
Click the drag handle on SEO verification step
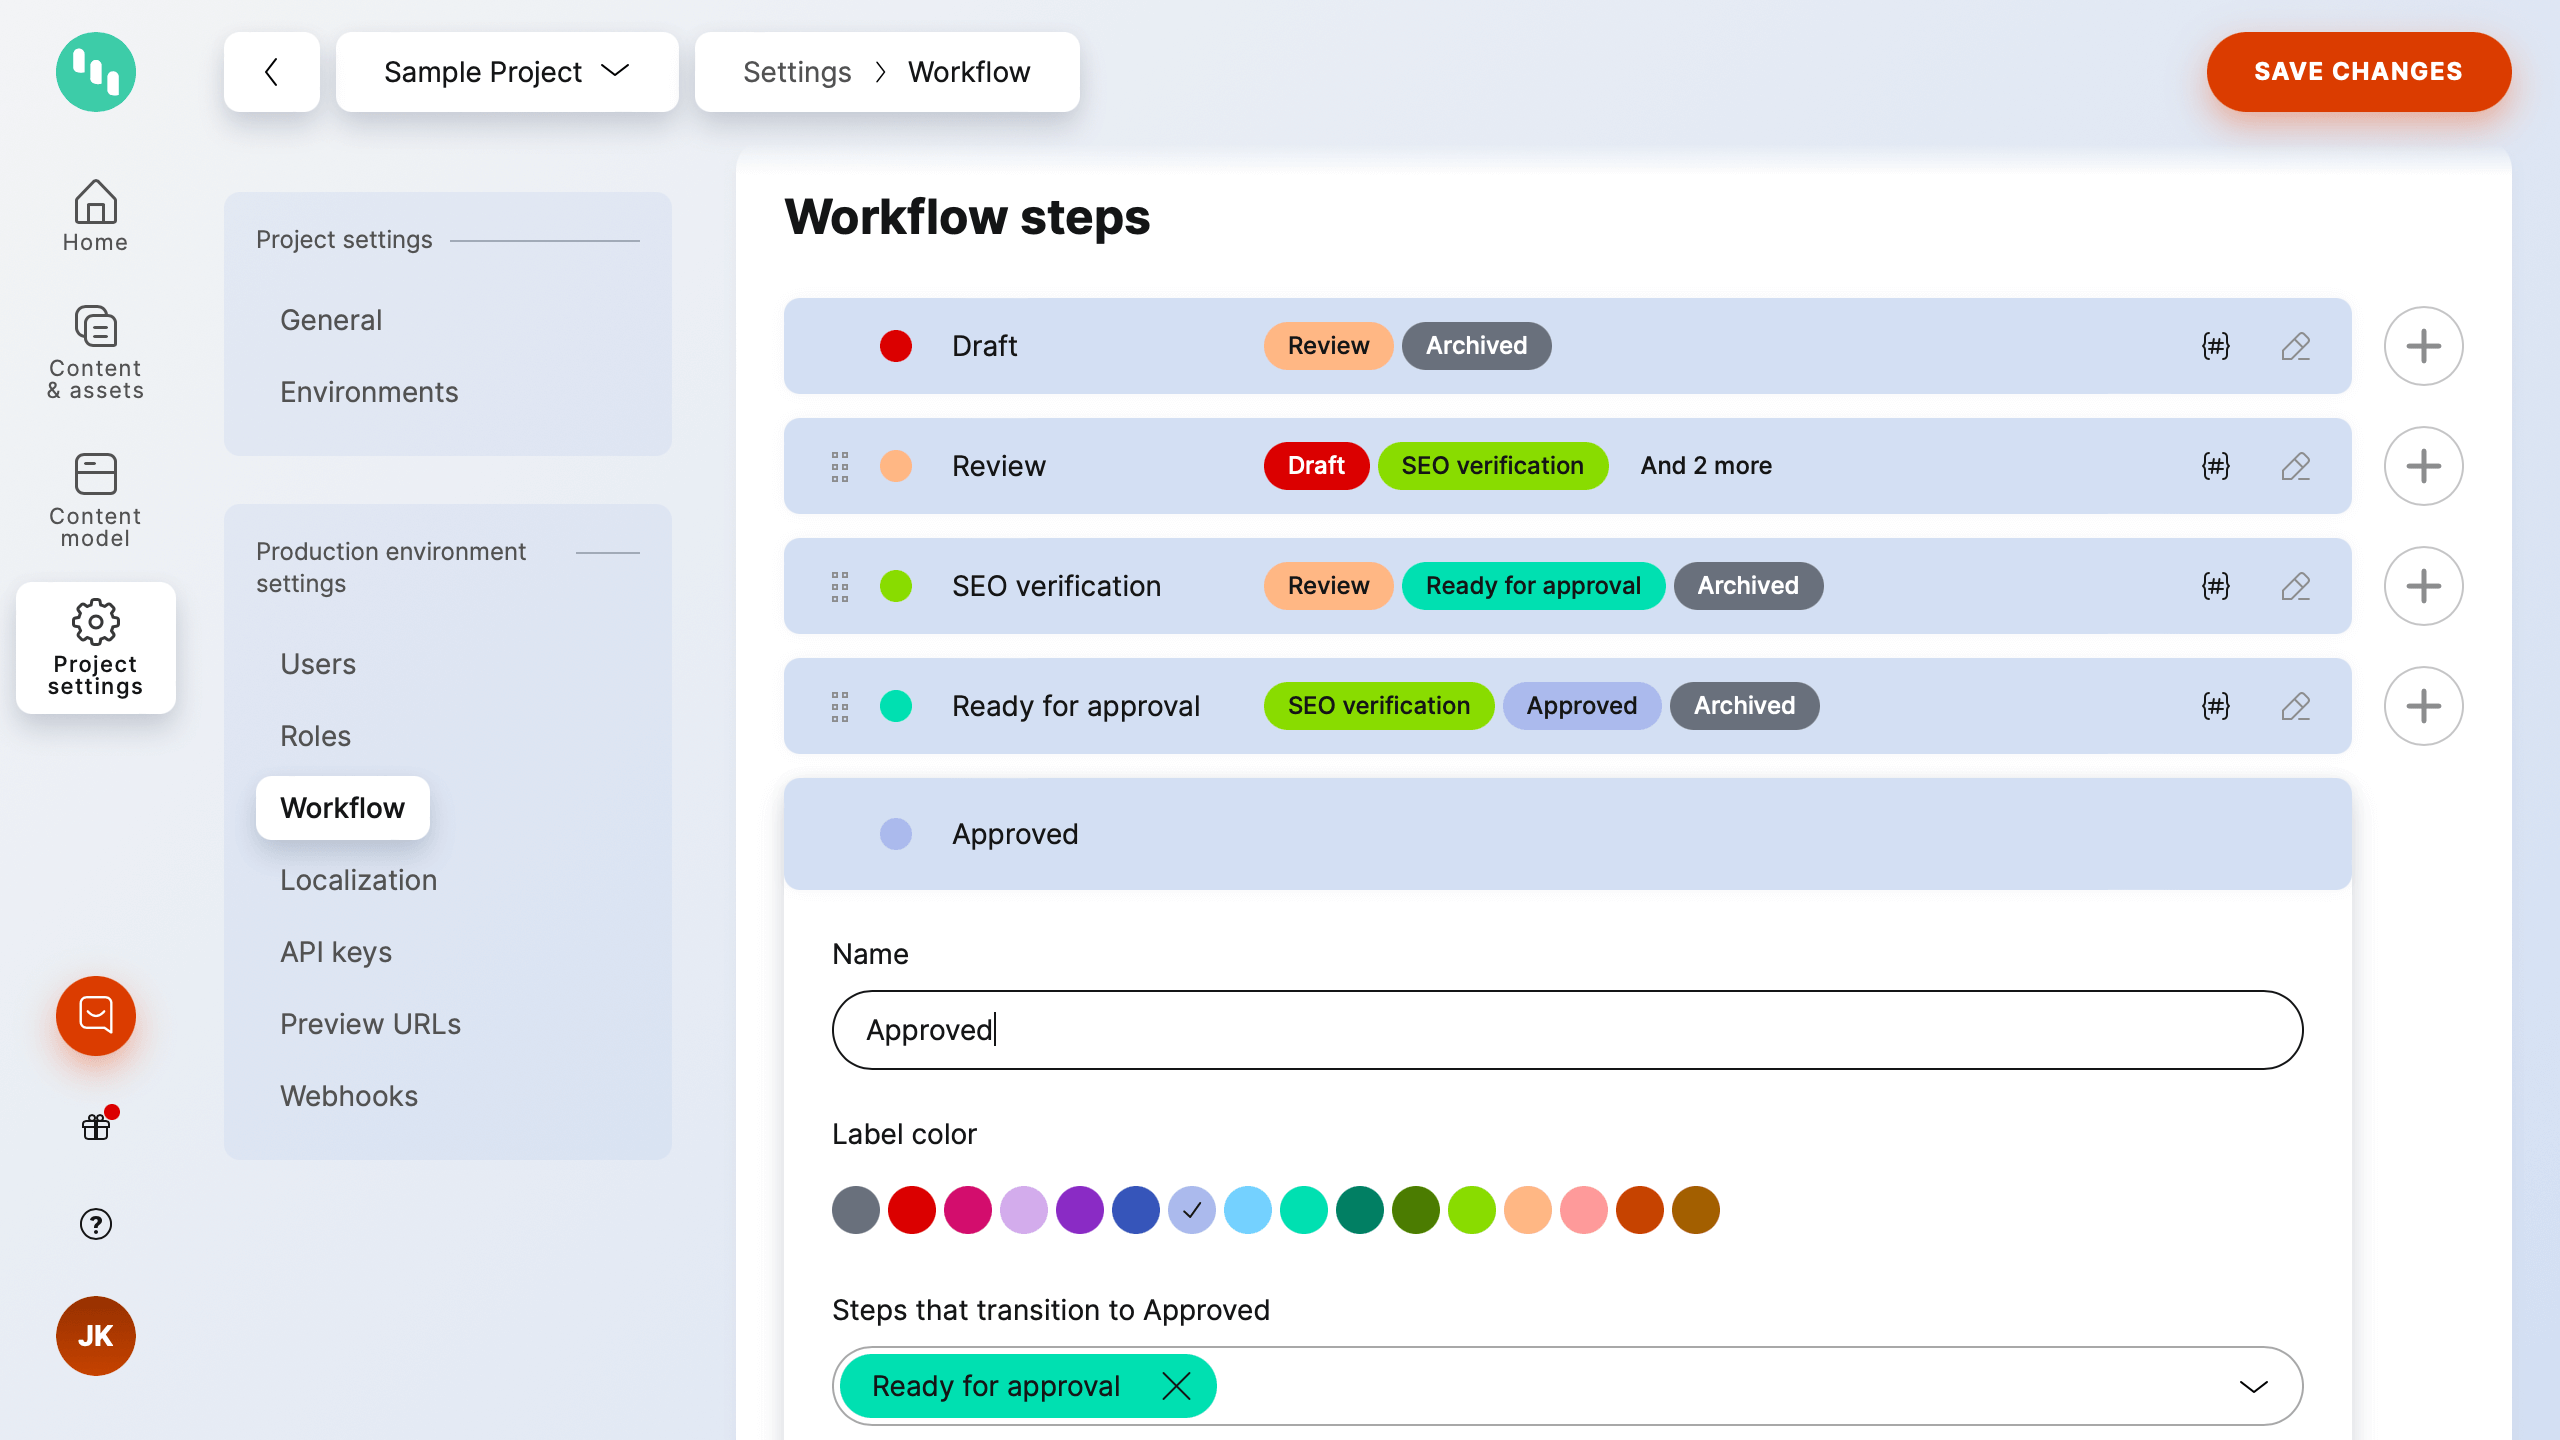(x=839, y=586)
